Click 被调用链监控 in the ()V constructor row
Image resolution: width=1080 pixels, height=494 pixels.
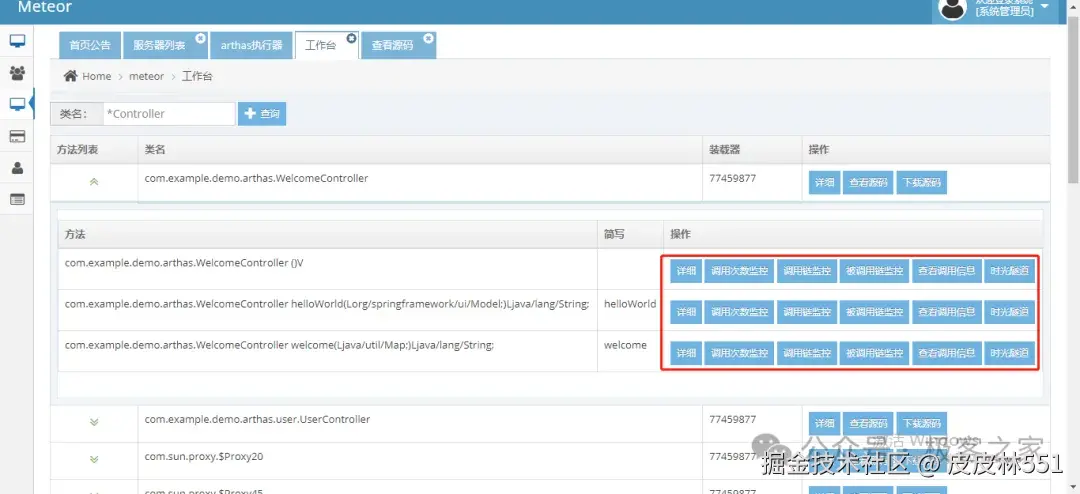[x=874, y=271]
